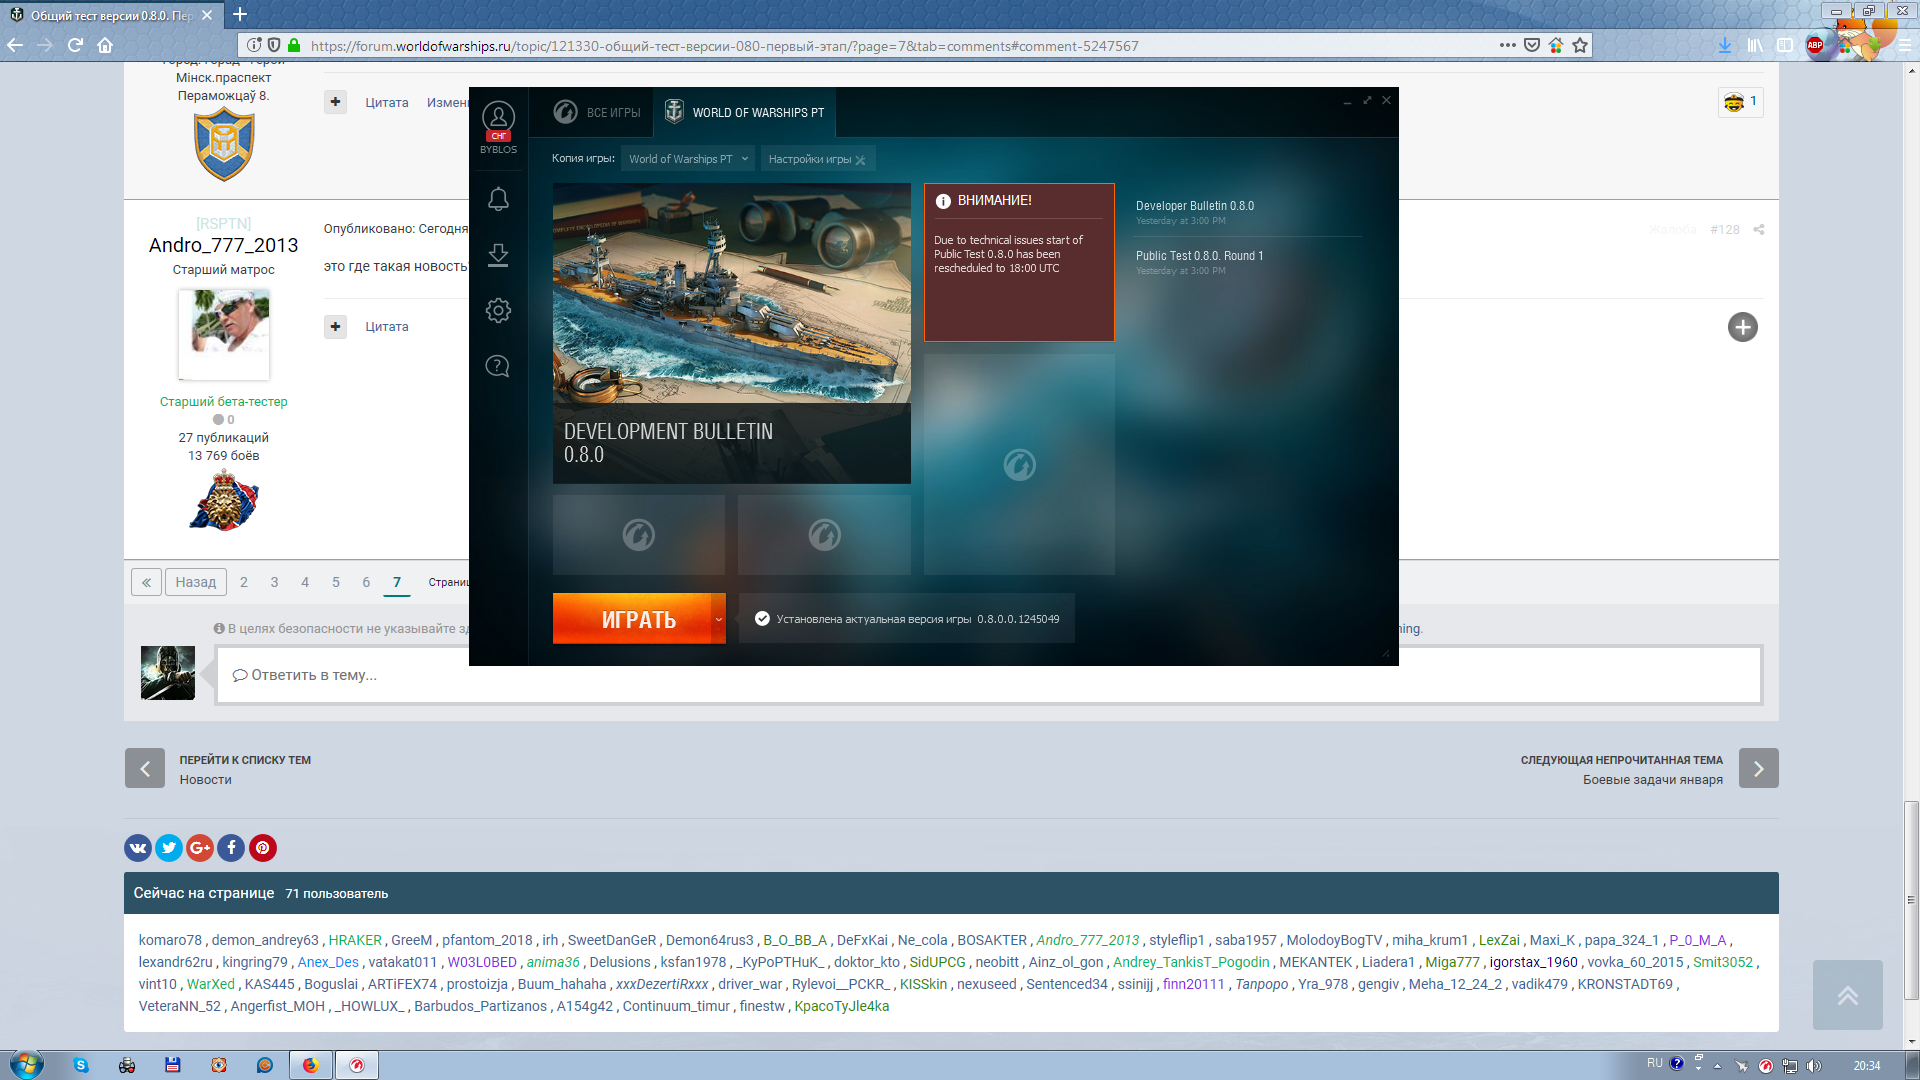
Task: Open Firefox downloads arrow
Action: click(x=1724, y=45)
